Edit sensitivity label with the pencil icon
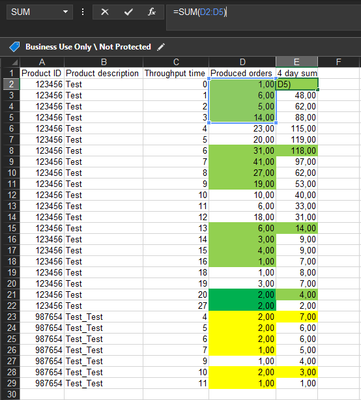This screenshot has height=400, width=361. (x=161, y=47)
